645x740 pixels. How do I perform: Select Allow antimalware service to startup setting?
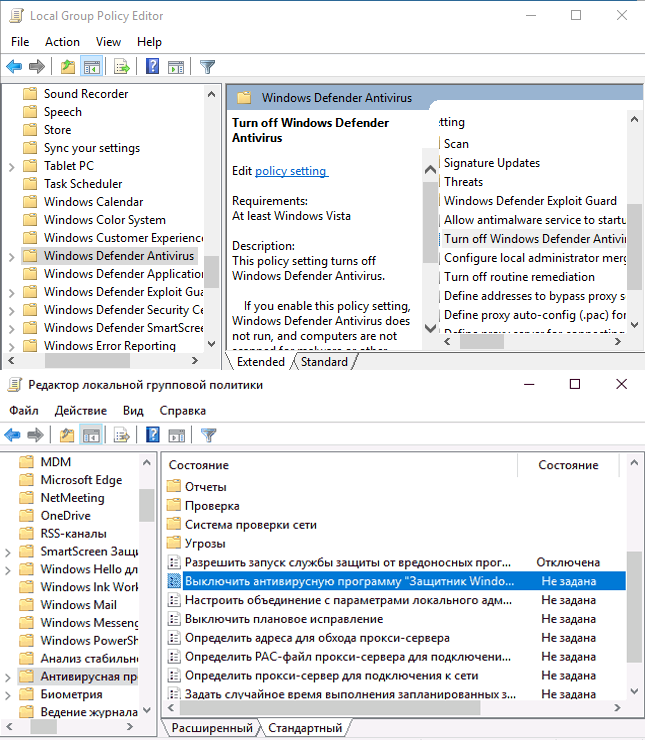[x=534, y=220]
